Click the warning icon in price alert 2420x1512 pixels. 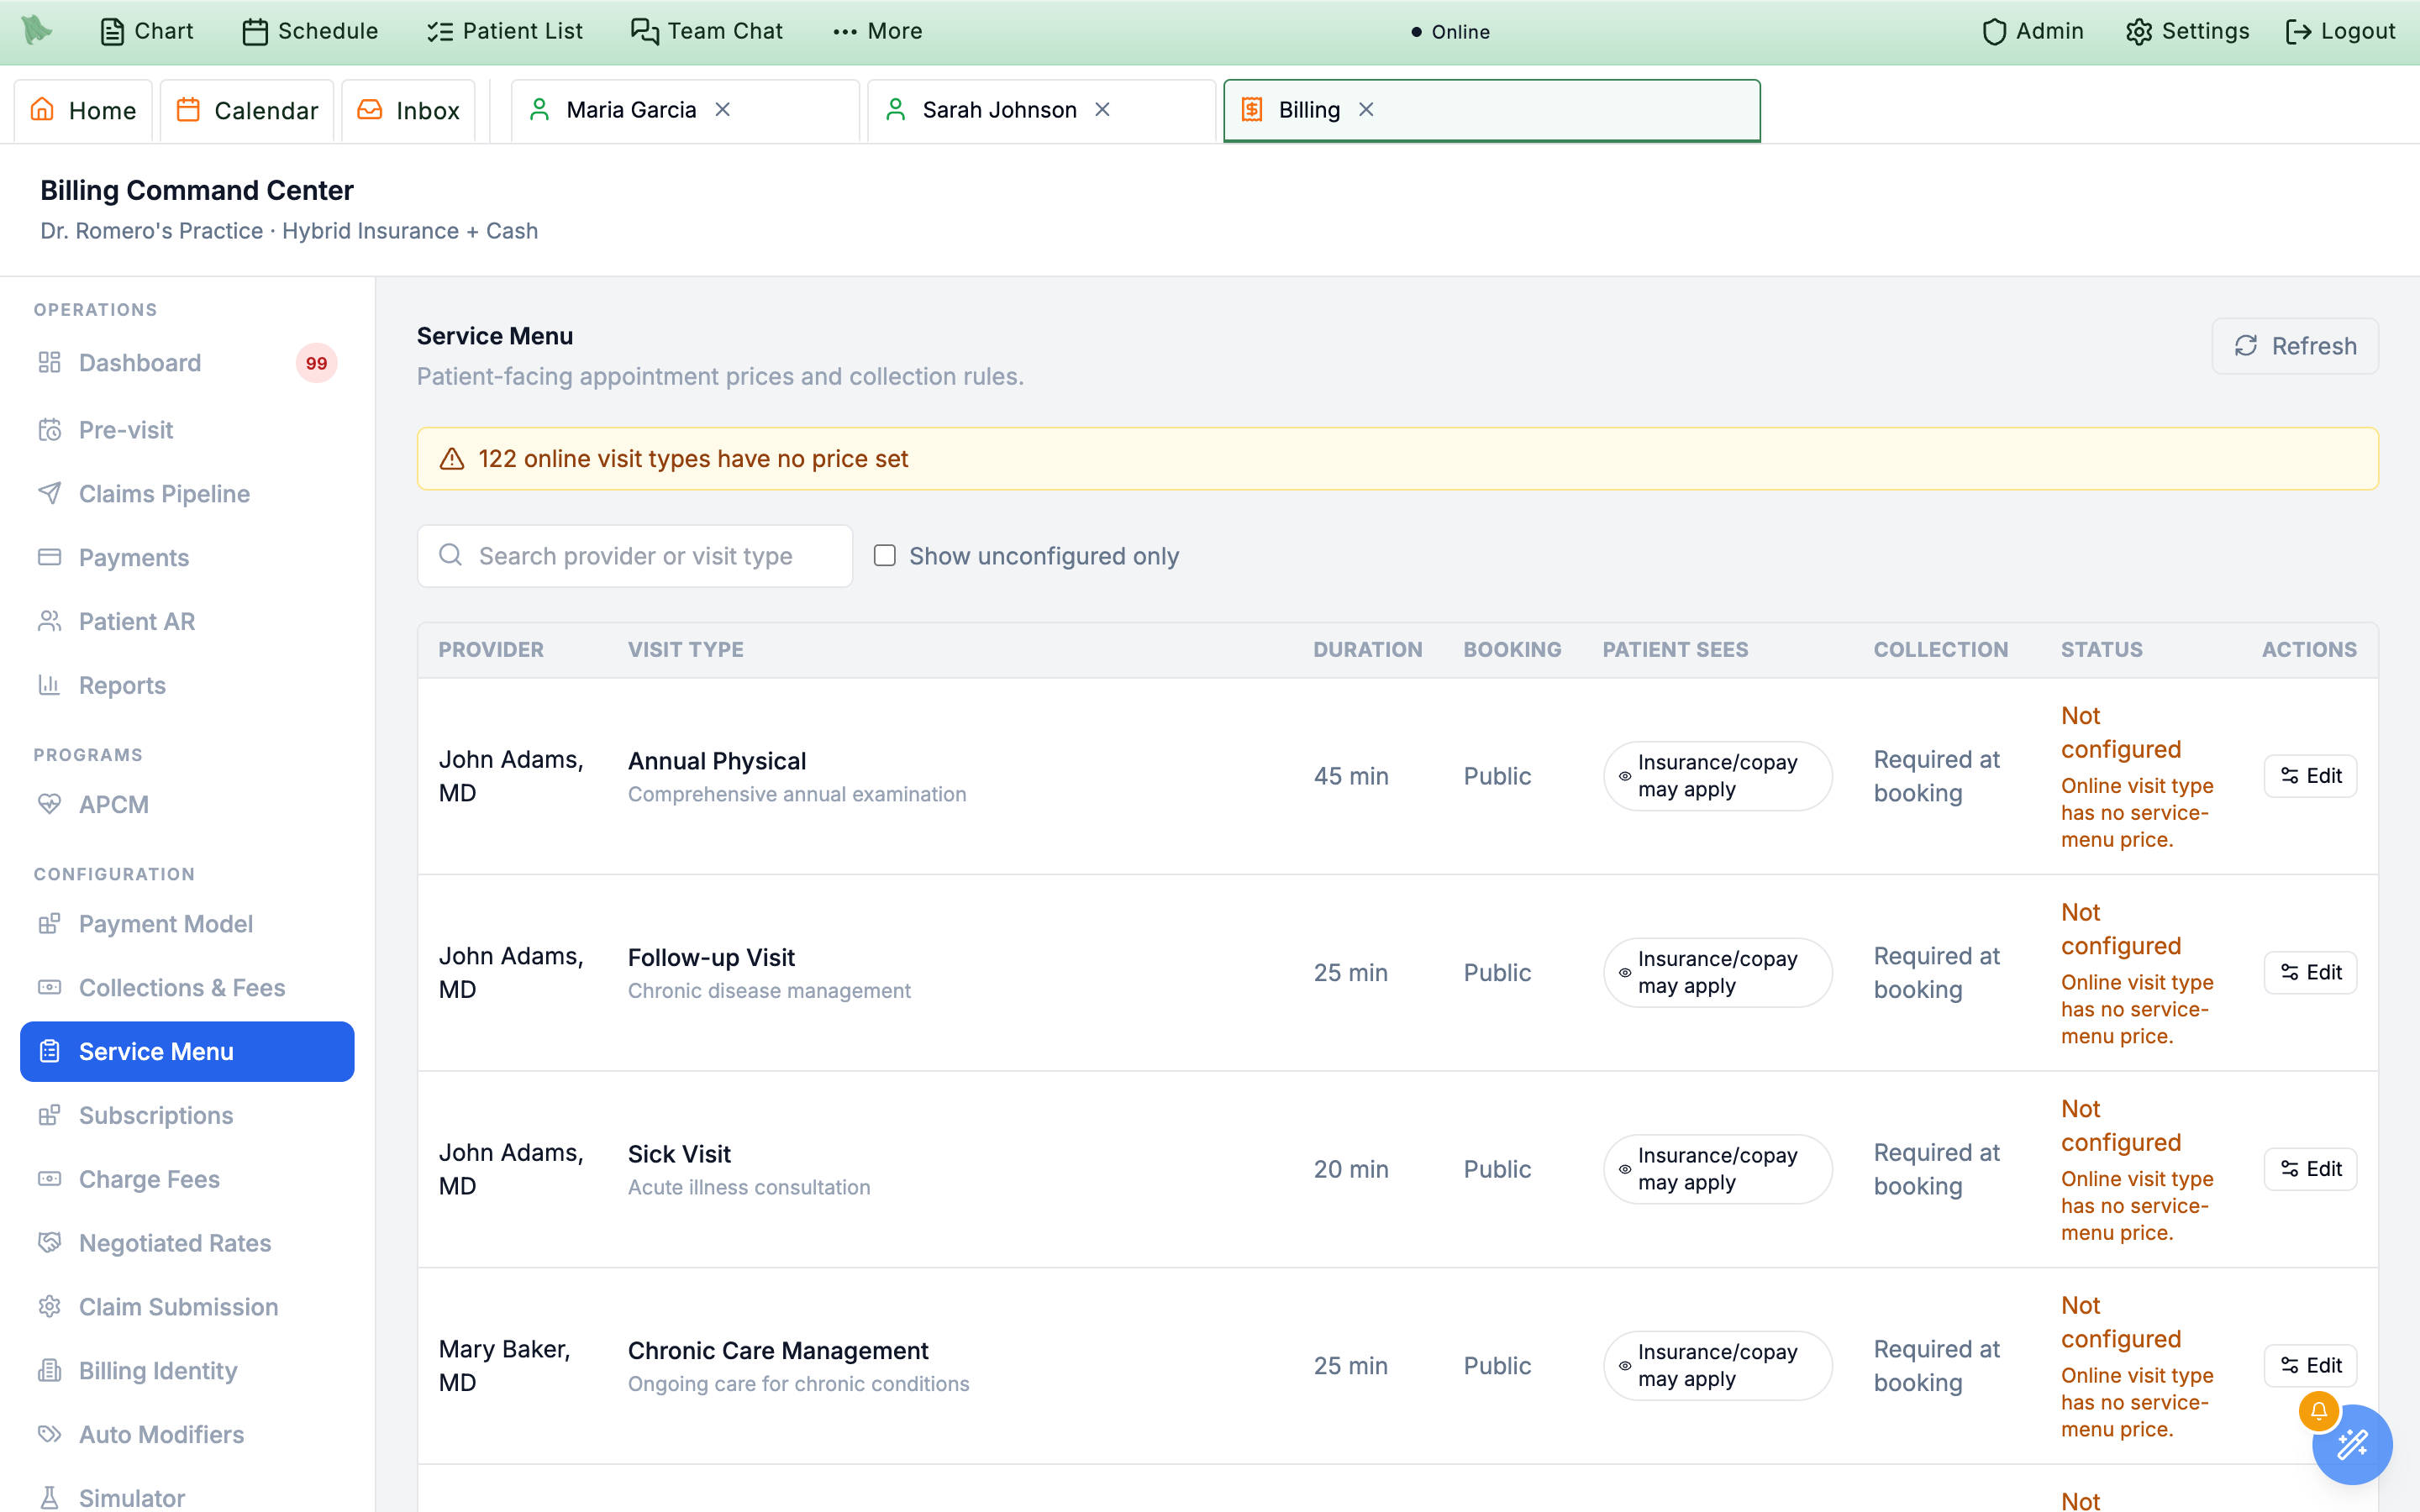coord(452,459)
